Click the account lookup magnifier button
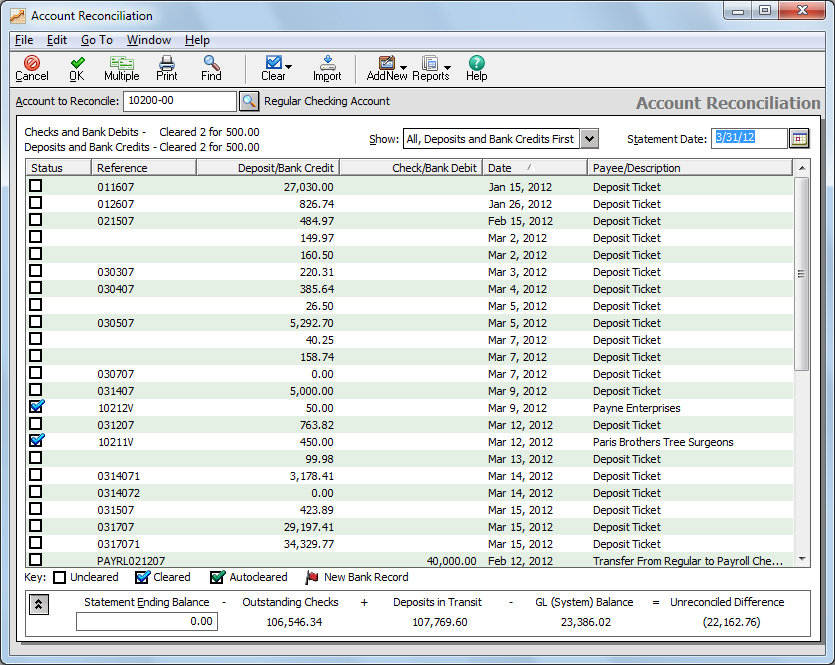The image size is (835, 665). (x=248, y=101)
